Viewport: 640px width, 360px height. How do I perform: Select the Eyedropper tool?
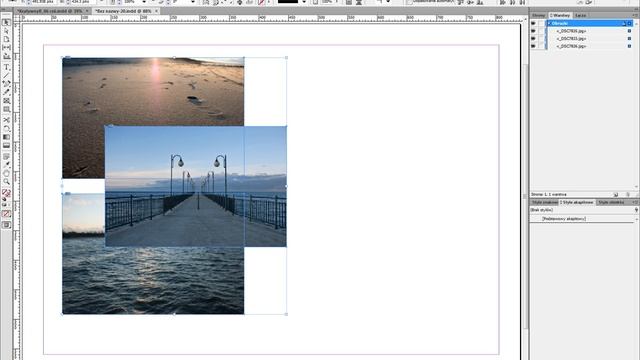pos(7,165)
